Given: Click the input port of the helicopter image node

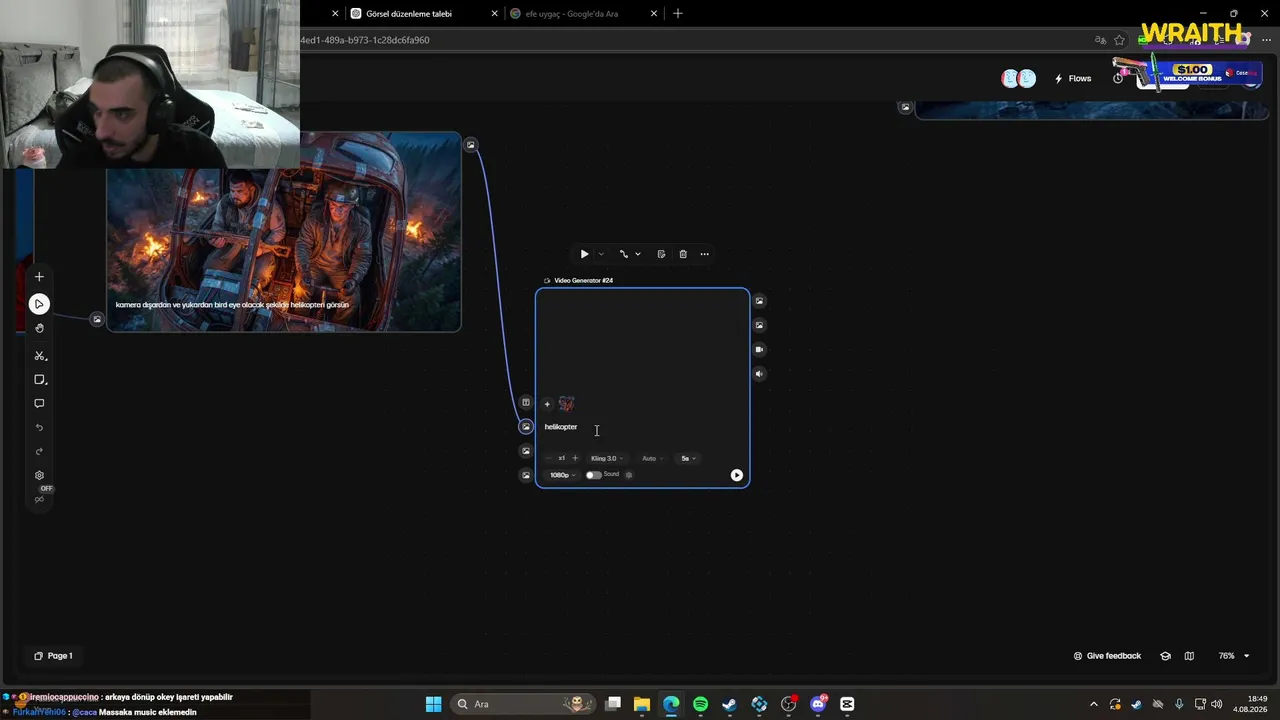Looking at the screenshot, I should pos(97,320).
